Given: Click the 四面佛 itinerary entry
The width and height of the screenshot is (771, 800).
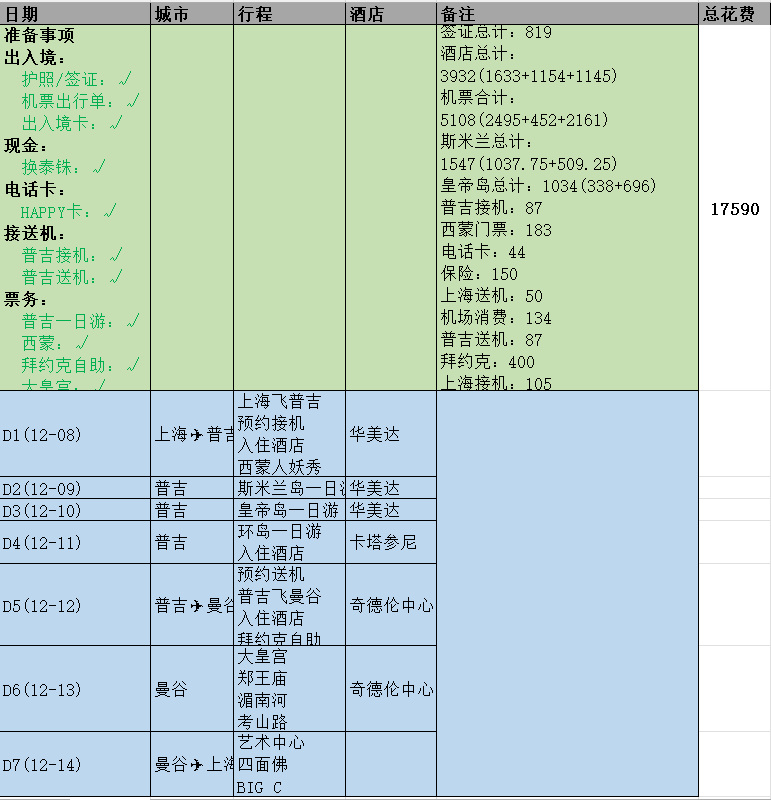Looking at the screenshot, I should (x=262, y=764).
